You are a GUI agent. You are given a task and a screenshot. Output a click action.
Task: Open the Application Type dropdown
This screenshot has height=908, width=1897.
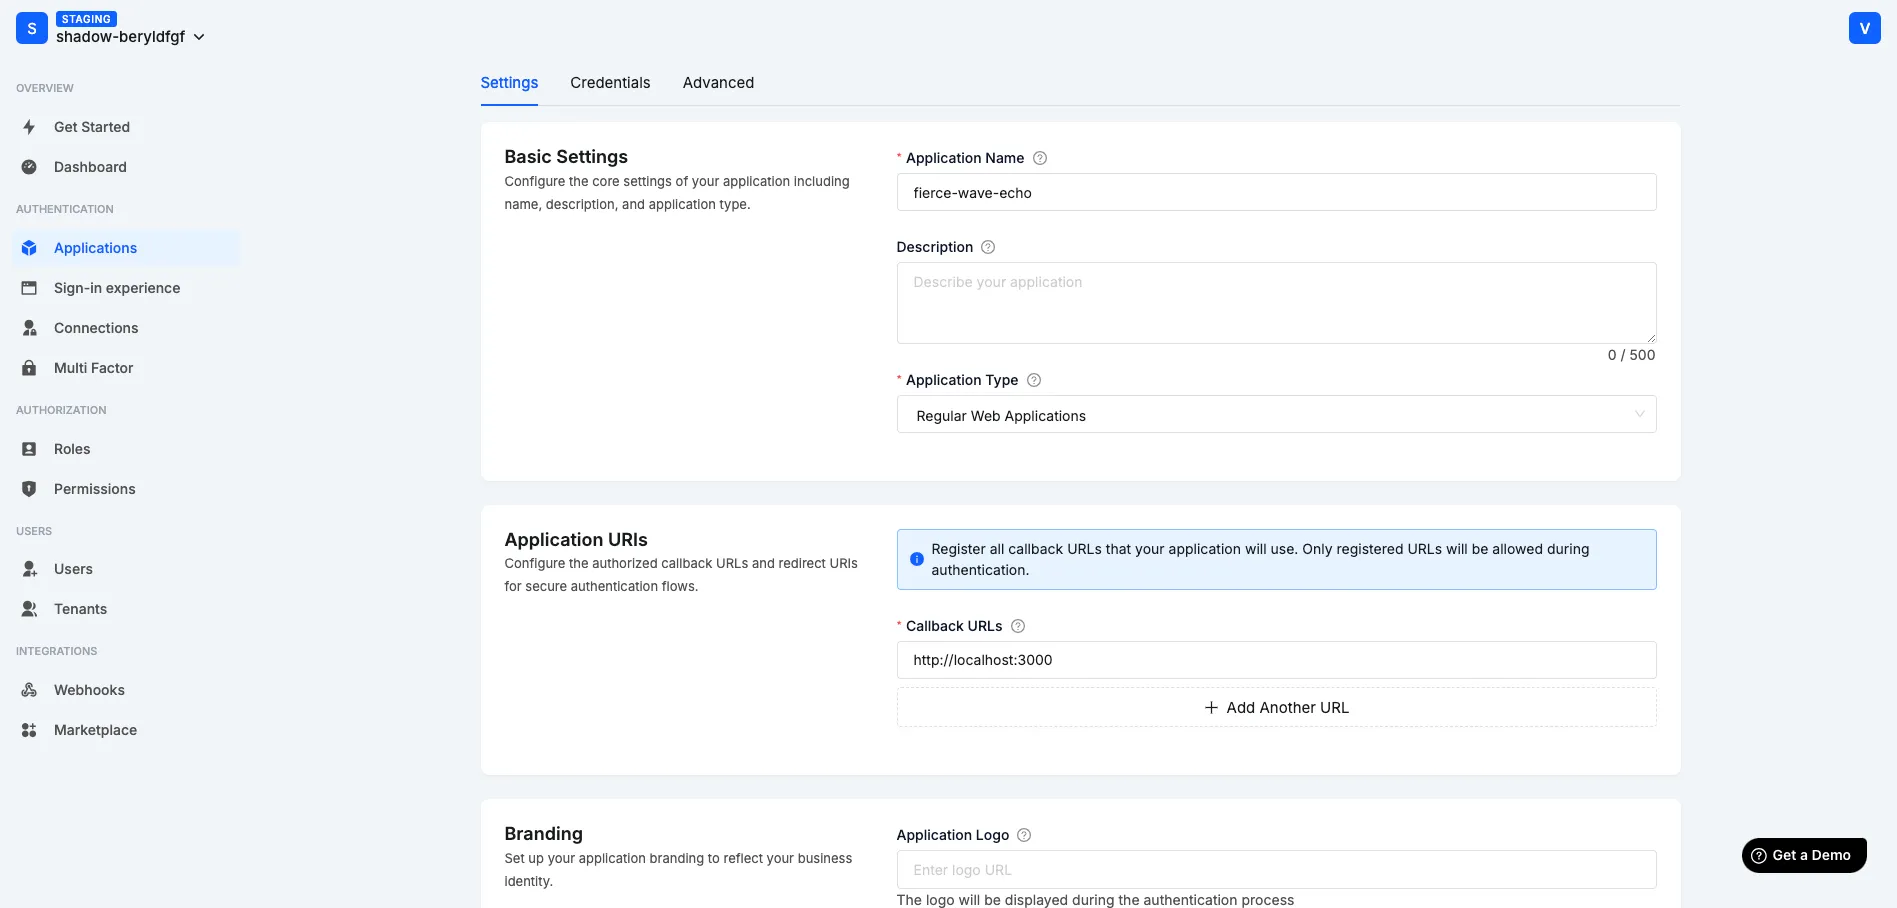click(1276, 414)
